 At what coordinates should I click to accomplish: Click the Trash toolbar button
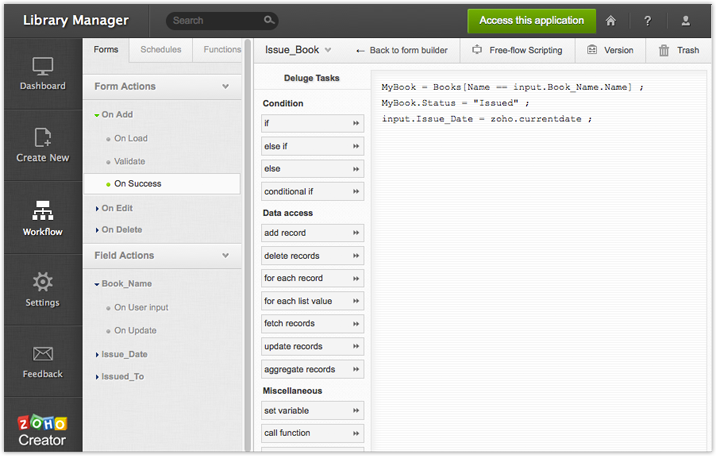[x=678, y=50]
